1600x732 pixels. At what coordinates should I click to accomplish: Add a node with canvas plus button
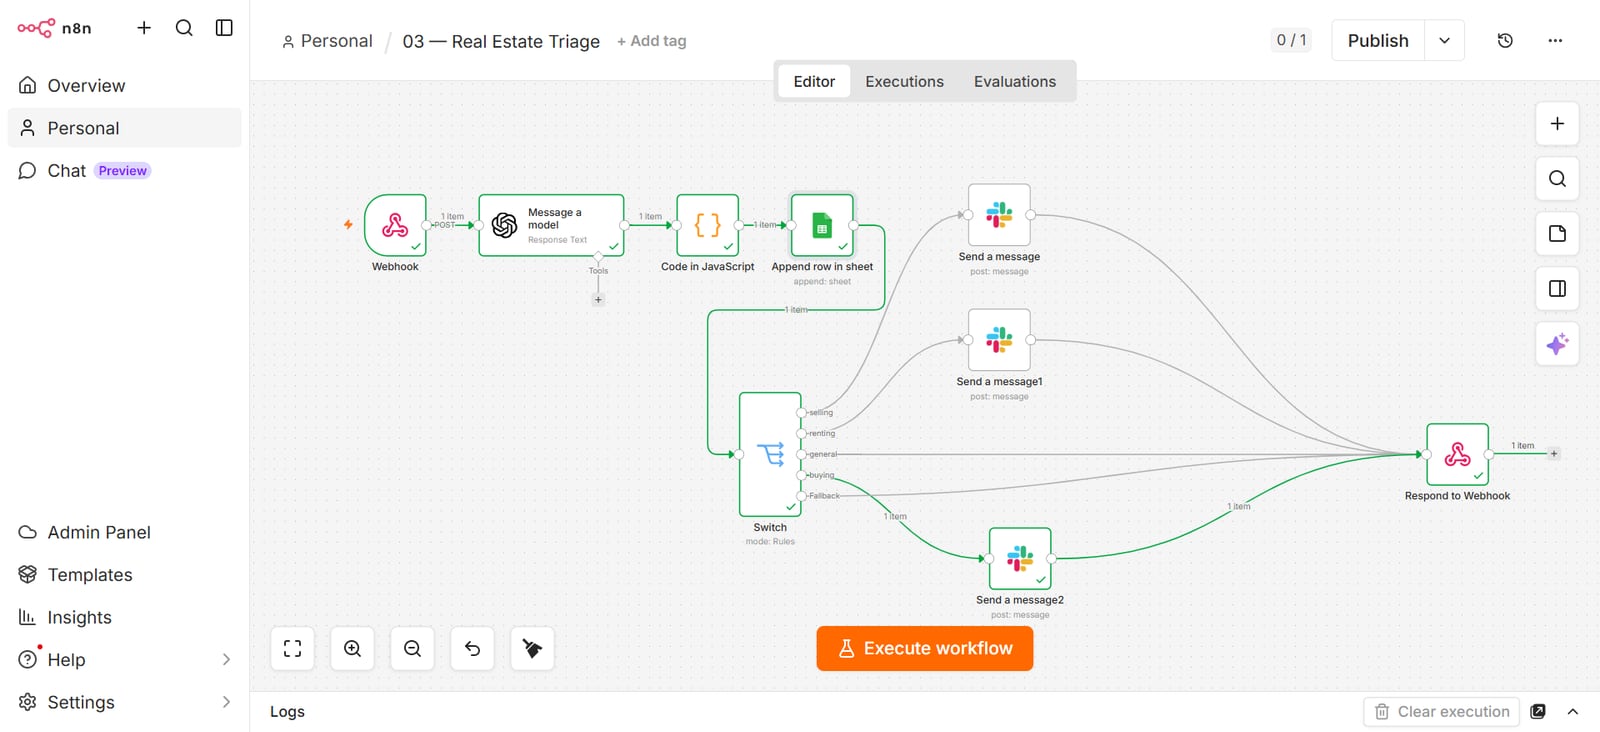click(1557, 124)
